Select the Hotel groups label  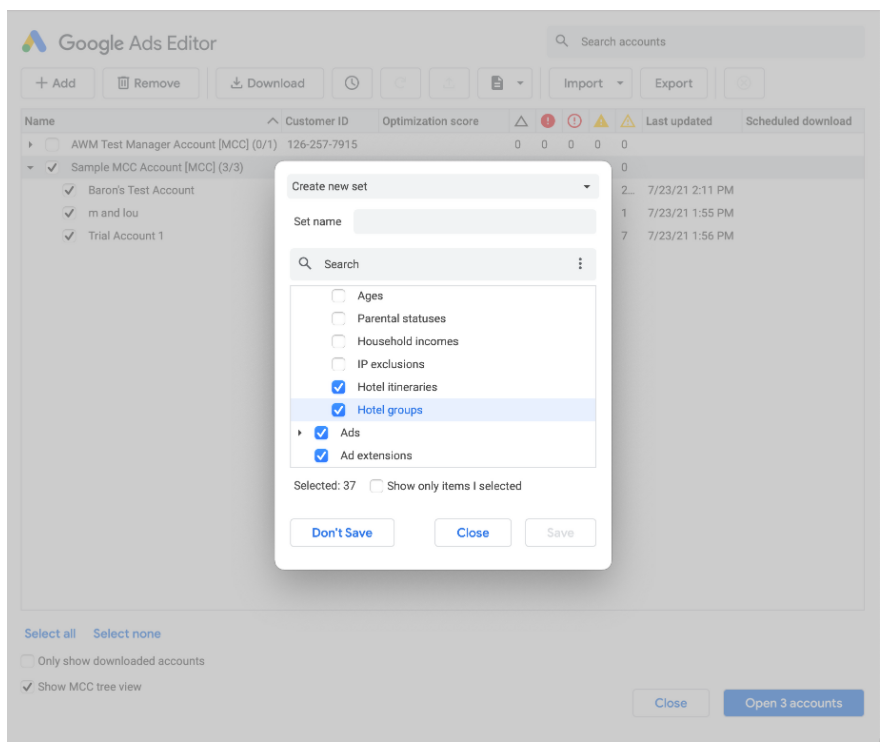[390, 410]
